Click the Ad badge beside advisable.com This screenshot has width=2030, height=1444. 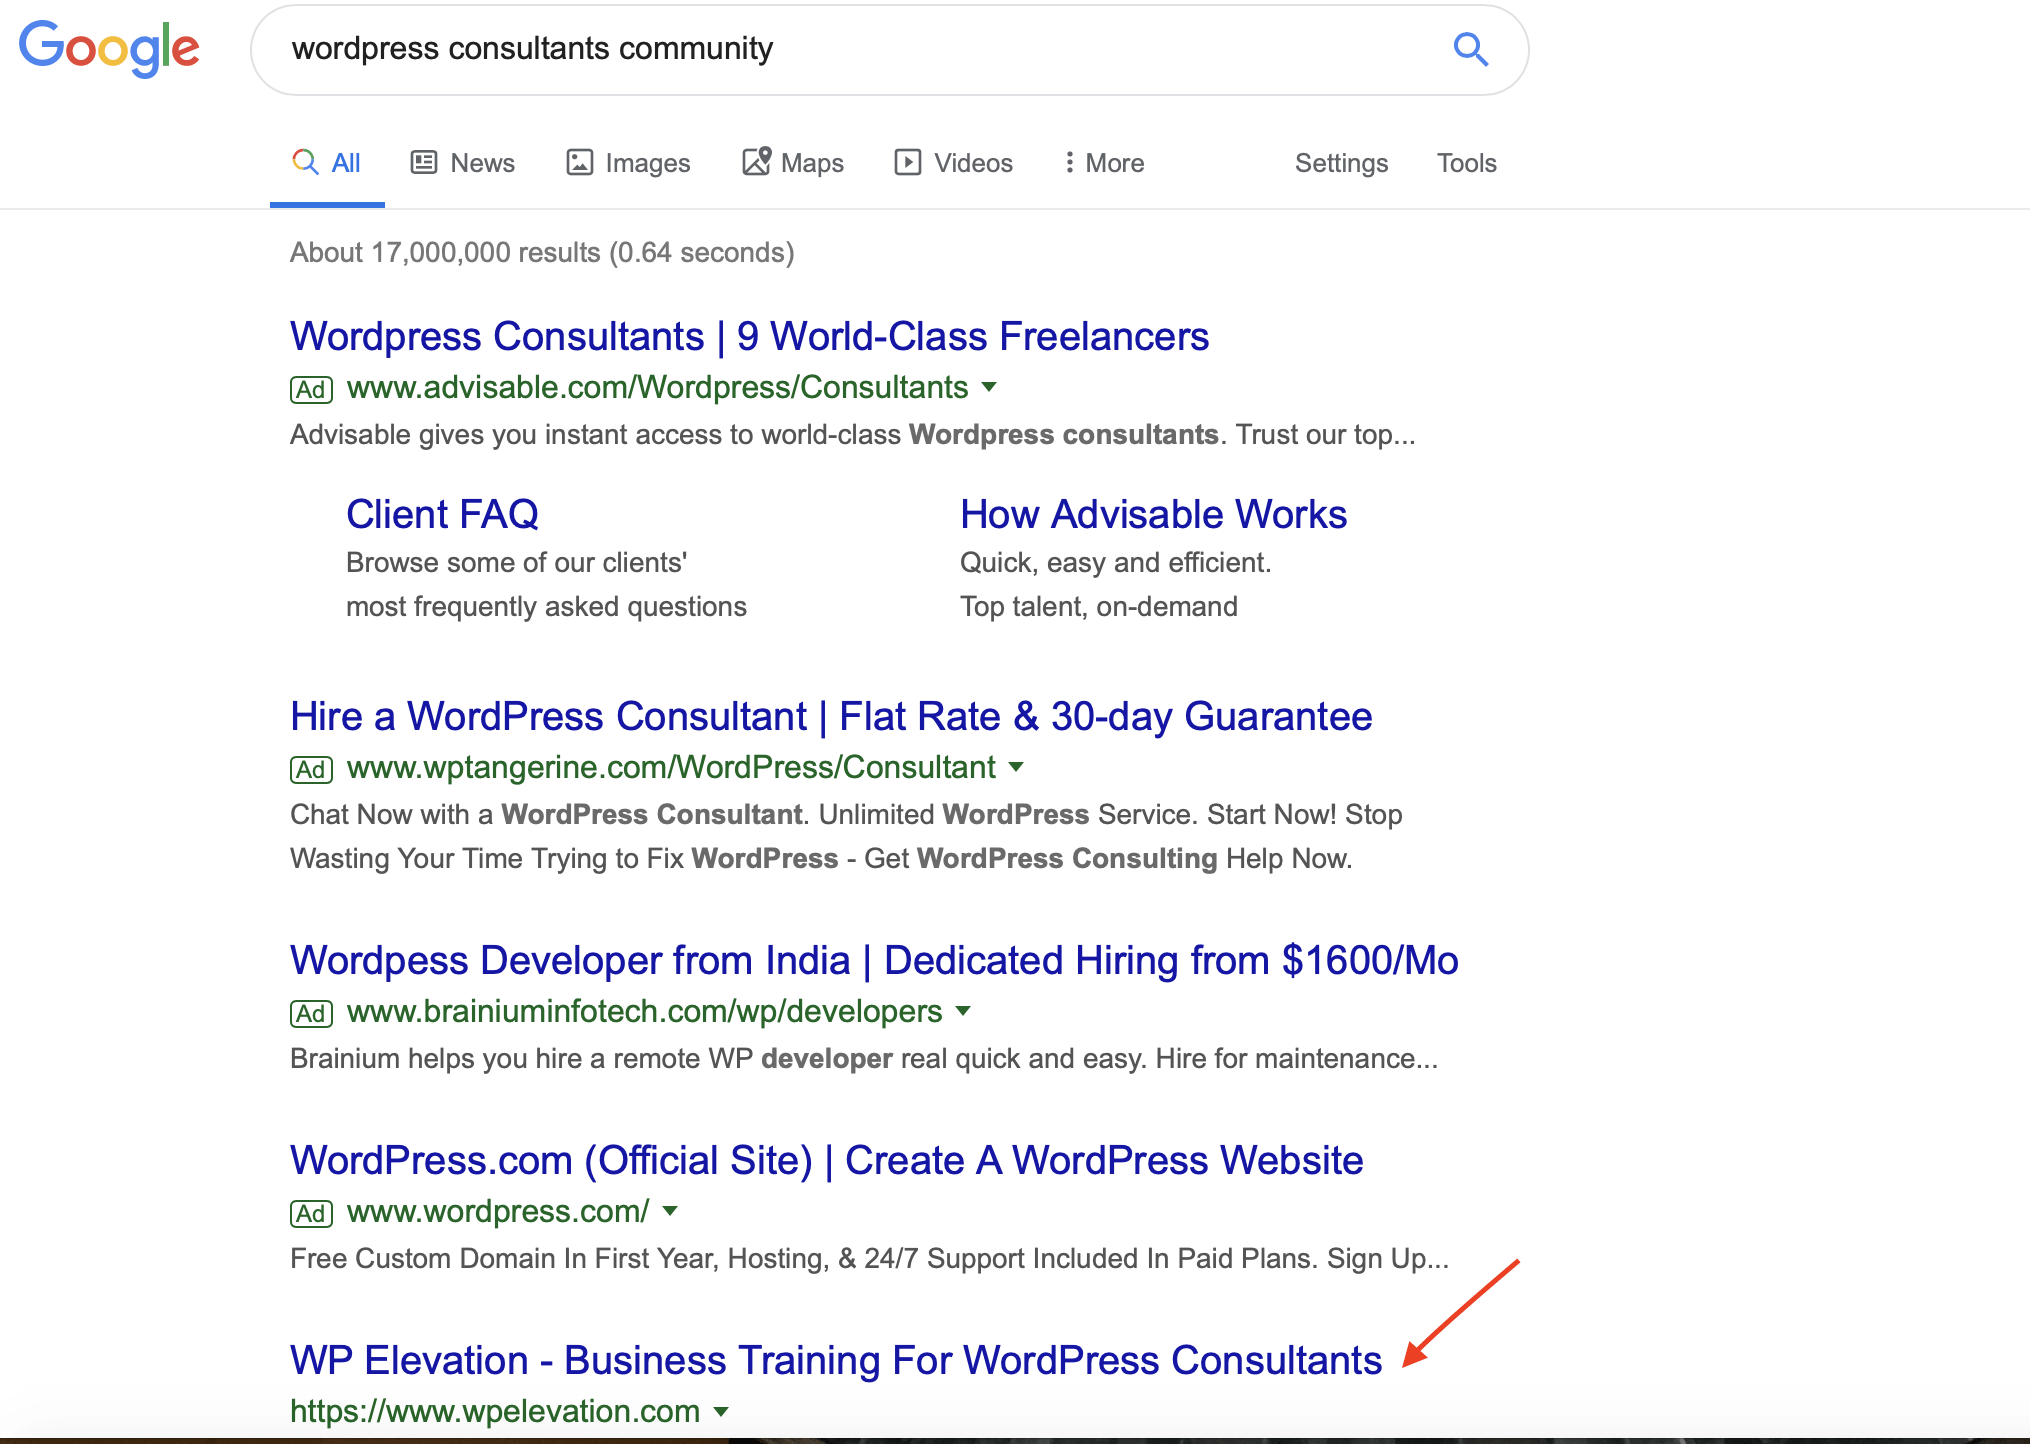pyautogui.click(x=311, y=389)
